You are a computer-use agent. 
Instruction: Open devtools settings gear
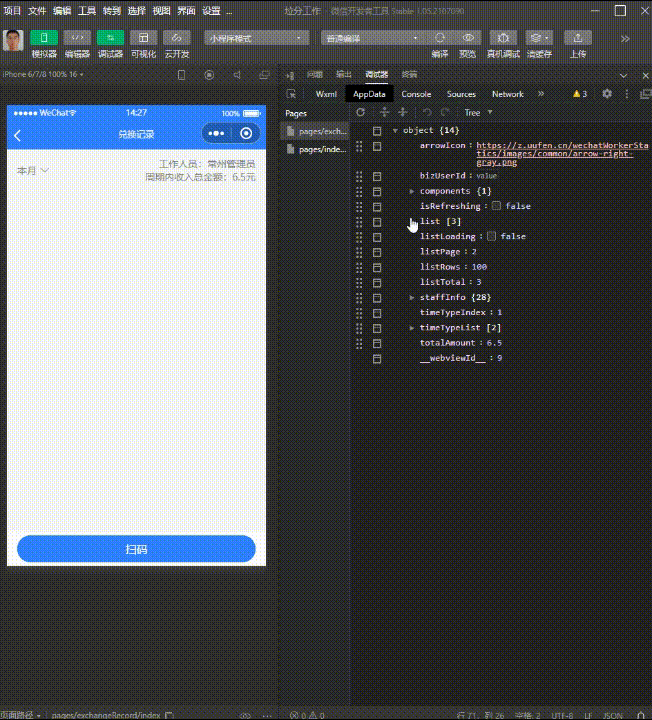coord(607,94)
